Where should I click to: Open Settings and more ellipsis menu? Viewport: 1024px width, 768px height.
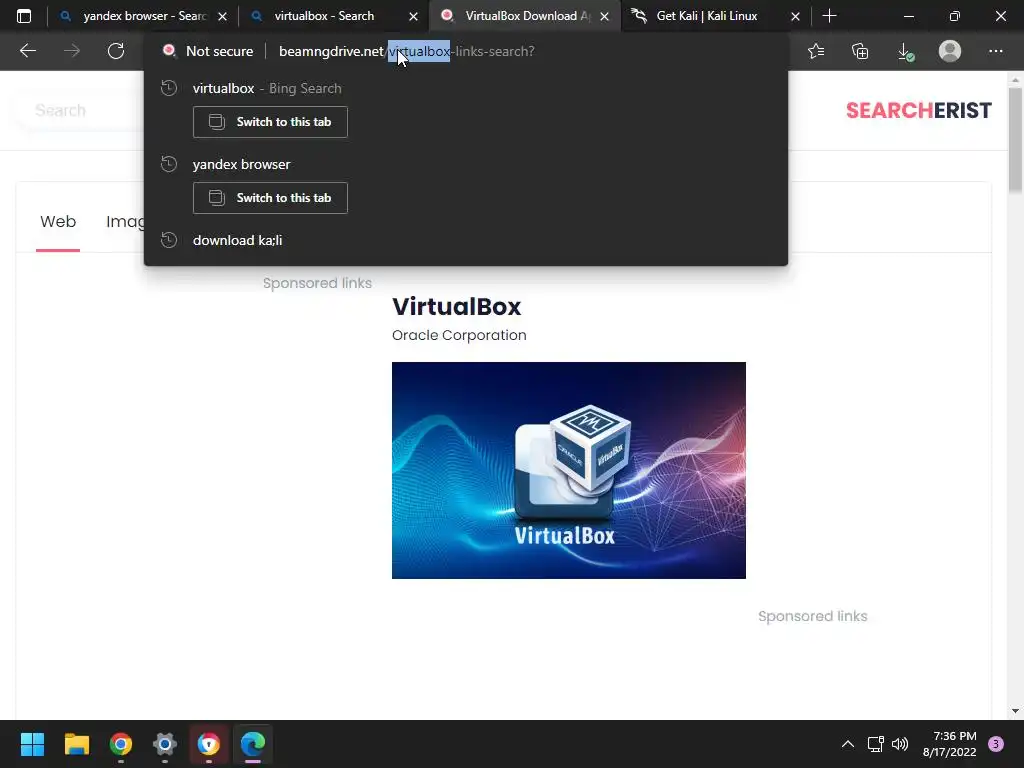[995, 51]
